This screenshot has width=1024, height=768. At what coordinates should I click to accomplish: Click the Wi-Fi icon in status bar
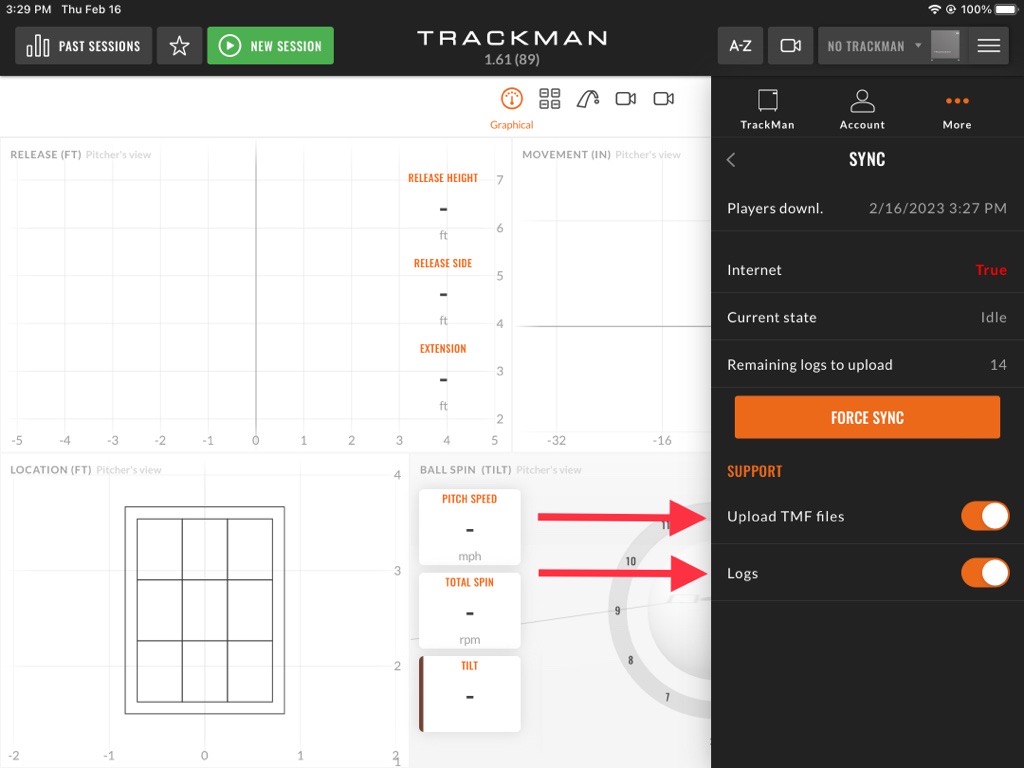coord(935,9)
